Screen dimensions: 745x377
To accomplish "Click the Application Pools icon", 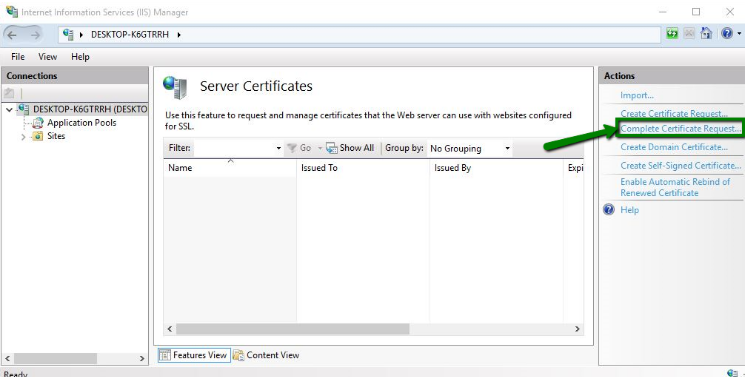I will click(38, 123).
